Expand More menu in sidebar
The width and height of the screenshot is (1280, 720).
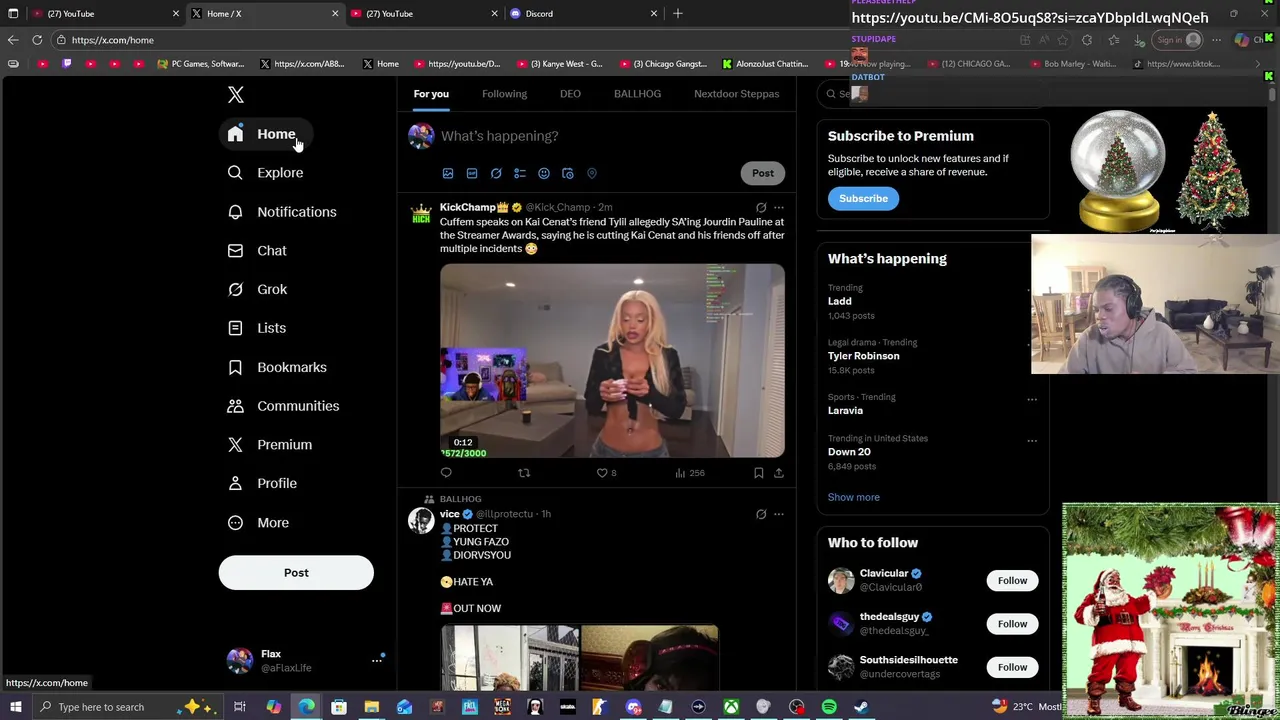[x=259, y=523]
